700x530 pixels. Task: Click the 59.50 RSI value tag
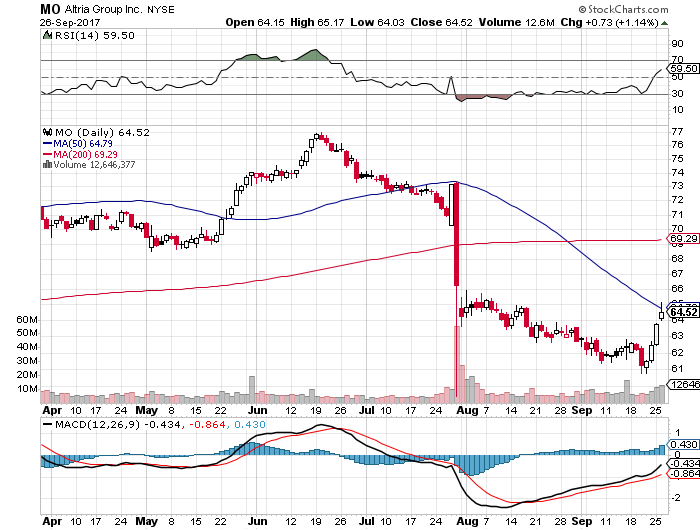tap(682, 70)
